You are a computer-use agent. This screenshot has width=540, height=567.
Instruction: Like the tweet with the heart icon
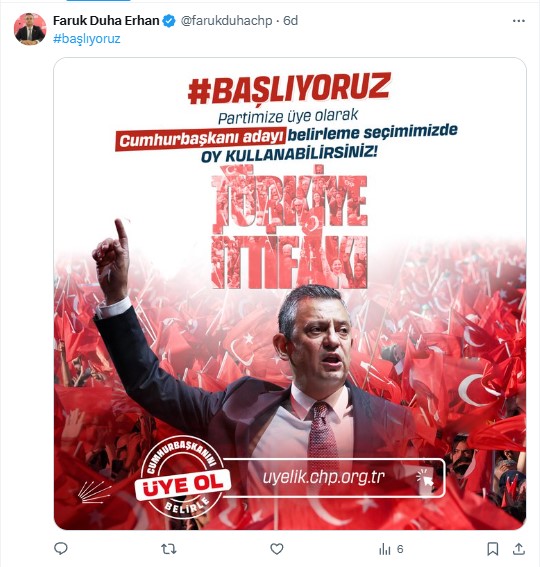pos(277,549)
